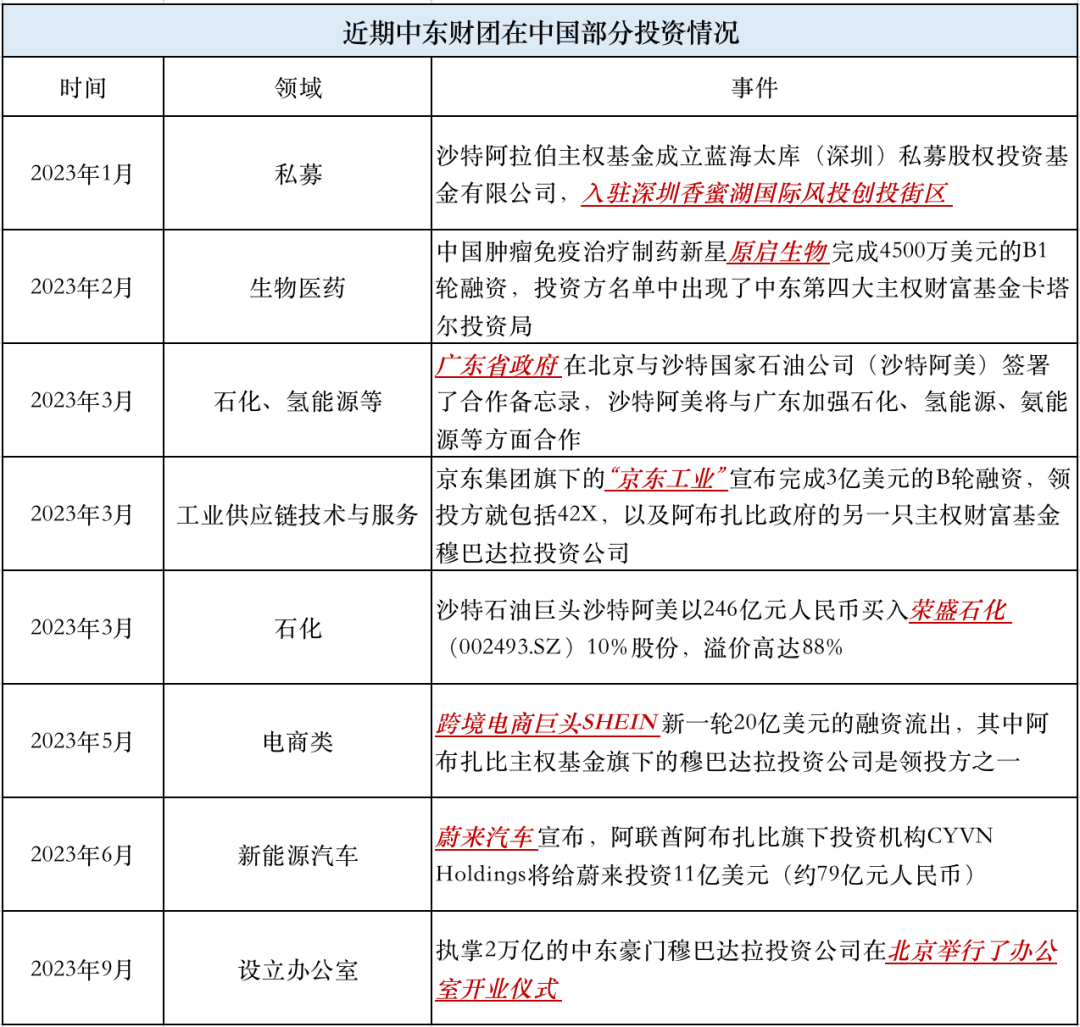Open the 荣盛石化 red link
The image size is (1080, 1027).
tap(959, 610)
